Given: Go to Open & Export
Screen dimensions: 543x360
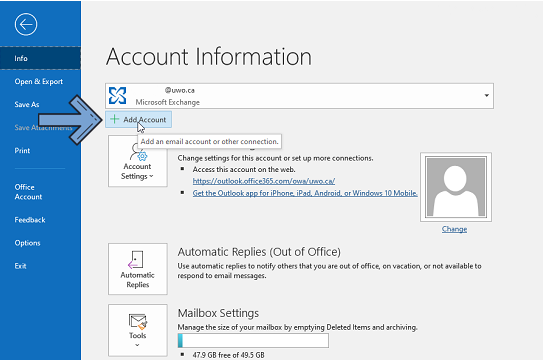Looking at the screenshot, I should (x=38, y=81).
